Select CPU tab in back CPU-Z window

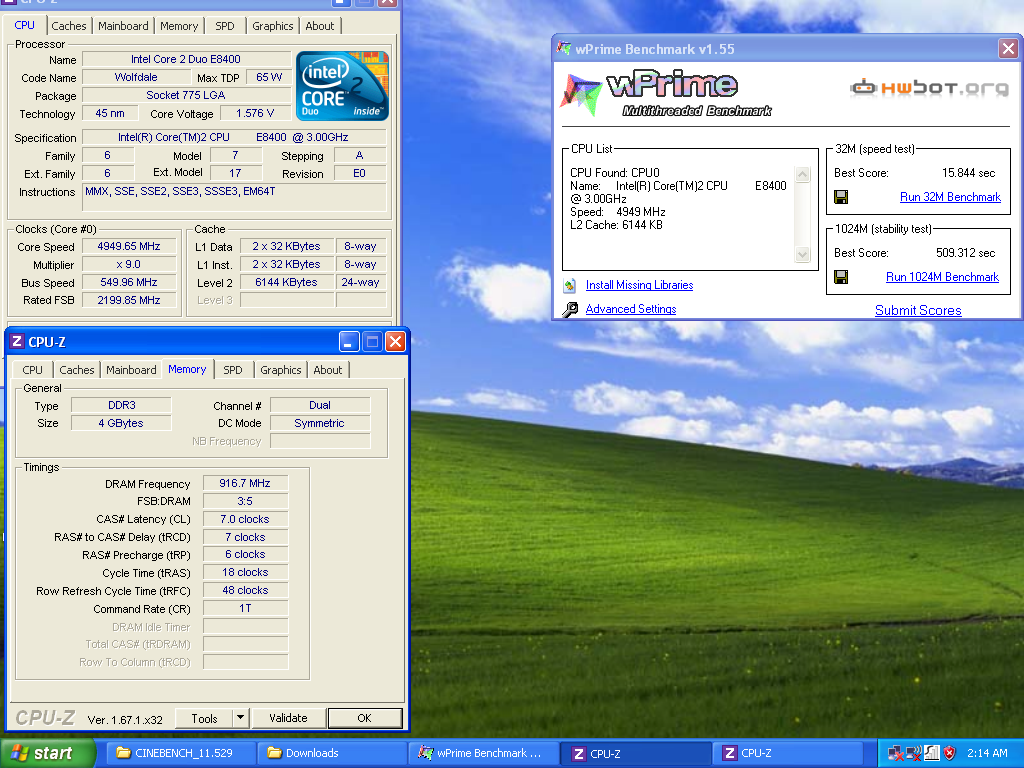(x=25, y=25)
